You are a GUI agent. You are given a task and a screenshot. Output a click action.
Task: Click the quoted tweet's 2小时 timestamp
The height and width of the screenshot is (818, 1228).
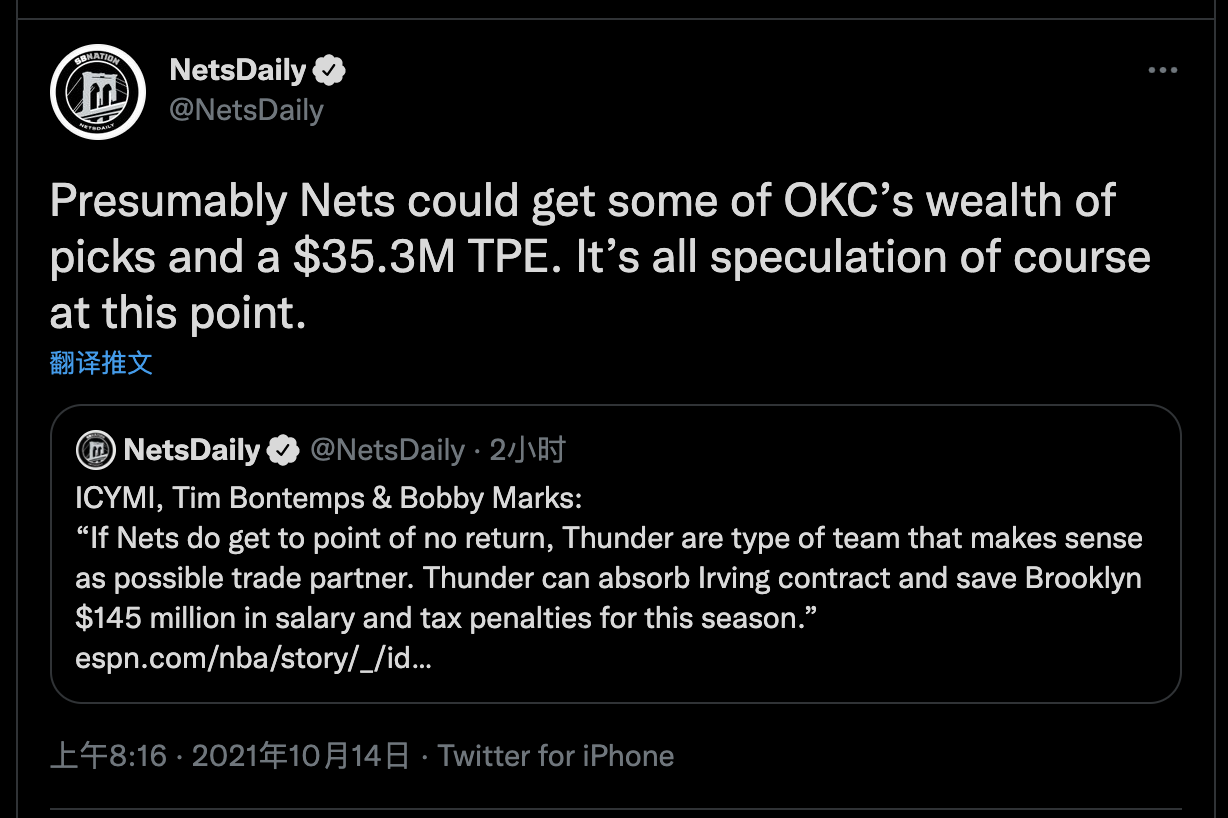(527, 451)
